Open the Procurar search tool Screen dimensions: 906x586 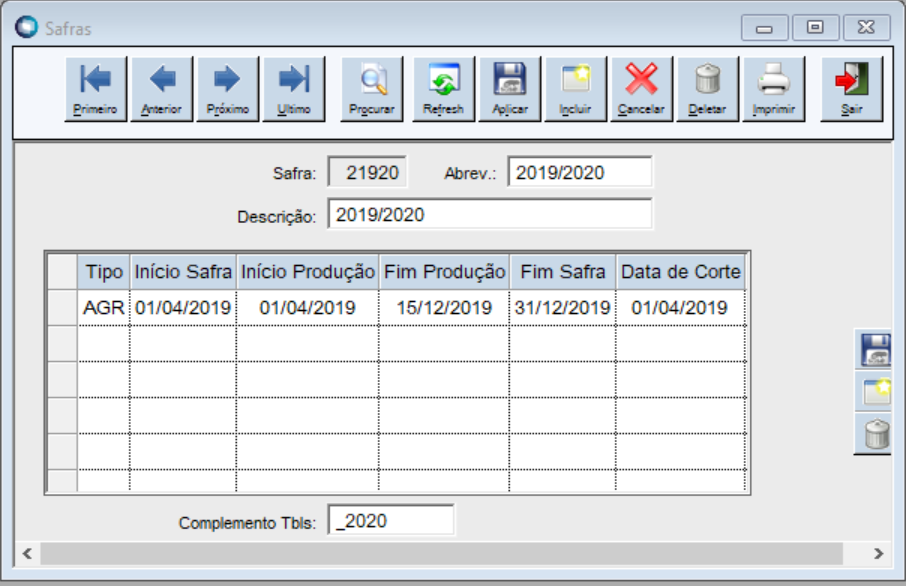[x=372, y=89]
